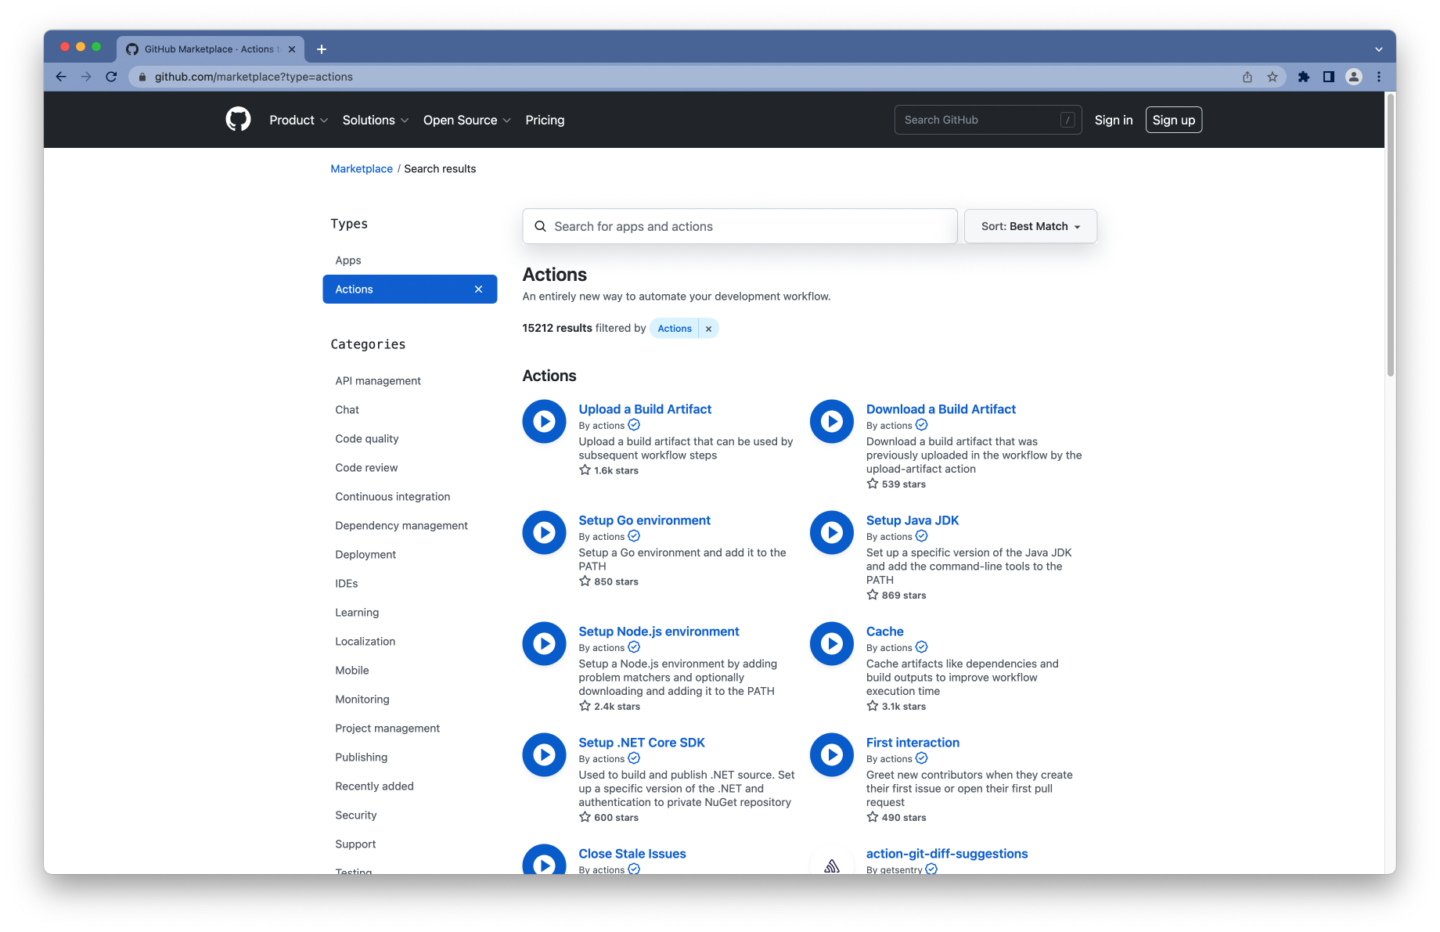
Task: Open the Close Stale Issues link
Action: 632,853
